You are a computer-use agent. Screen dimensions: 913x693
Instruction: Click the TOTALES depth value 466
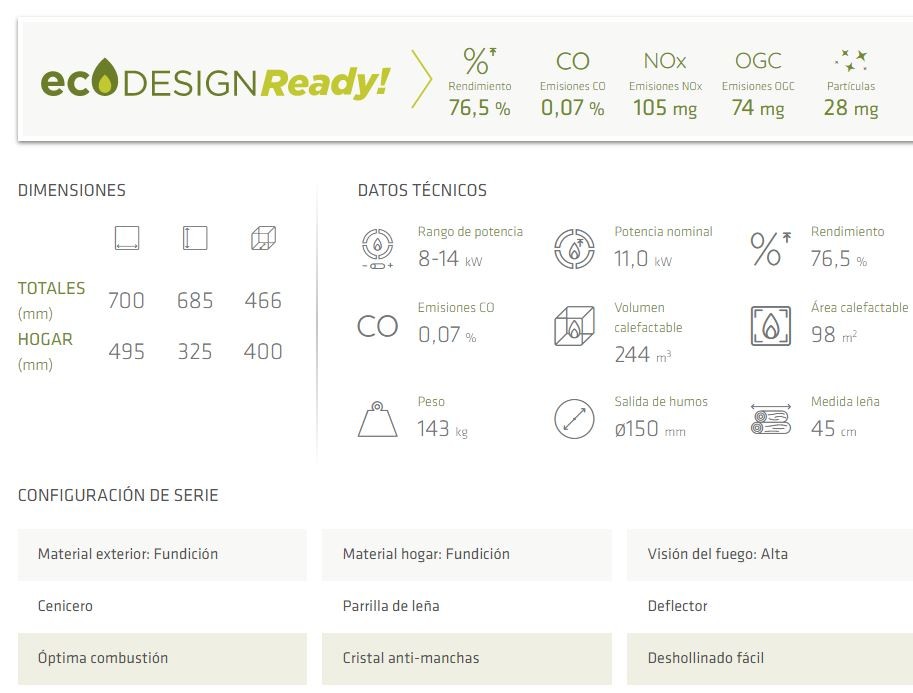(x=263, y=300)
